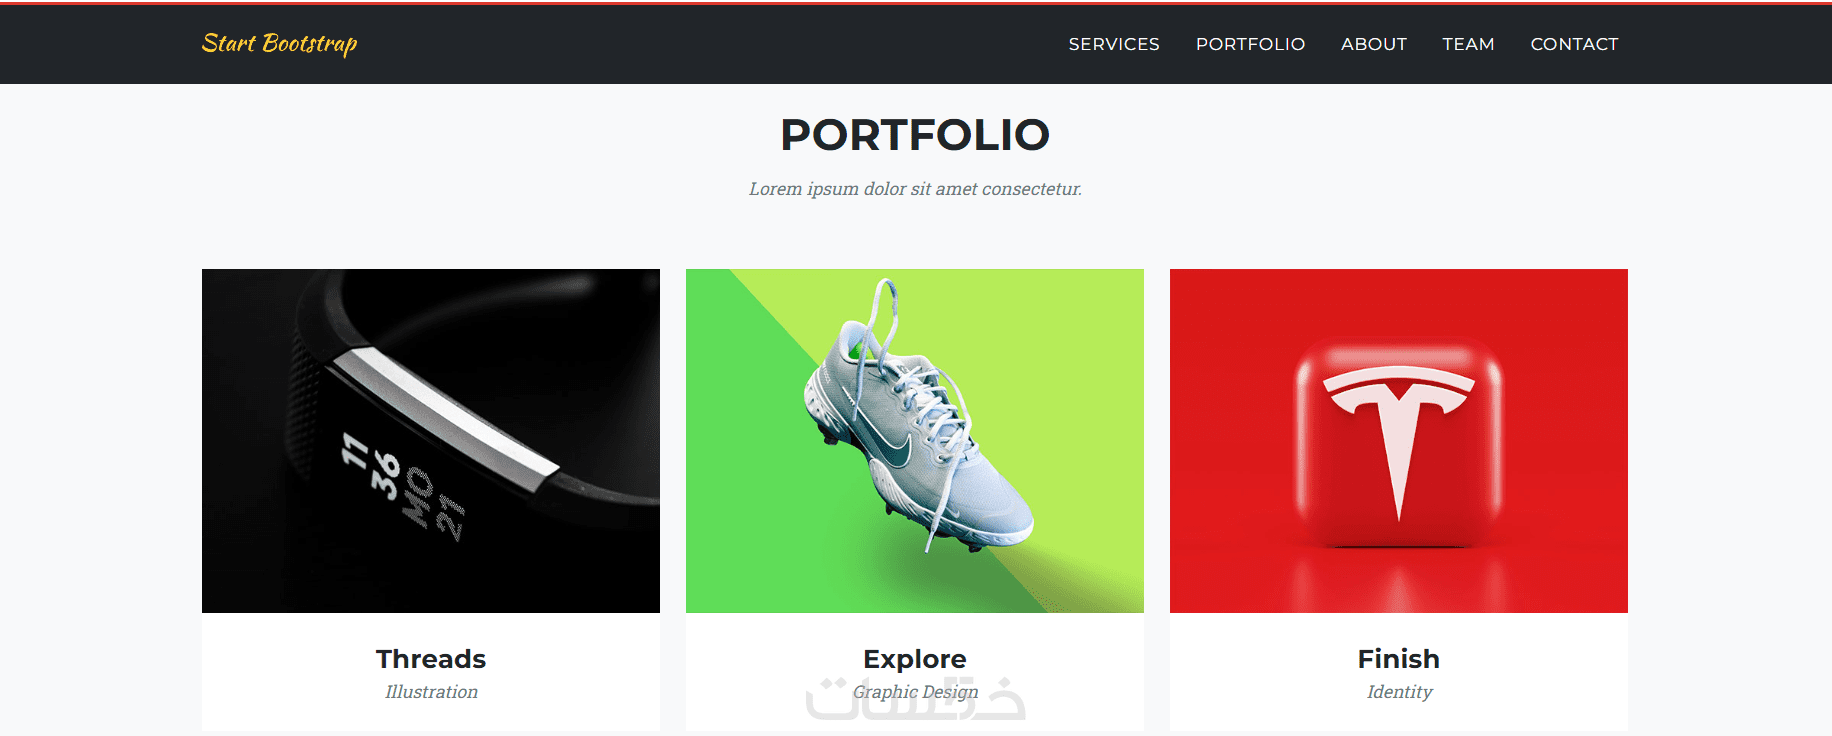Select About in the navigation bar
The image size is (1832, 736).
point(1373,44)
